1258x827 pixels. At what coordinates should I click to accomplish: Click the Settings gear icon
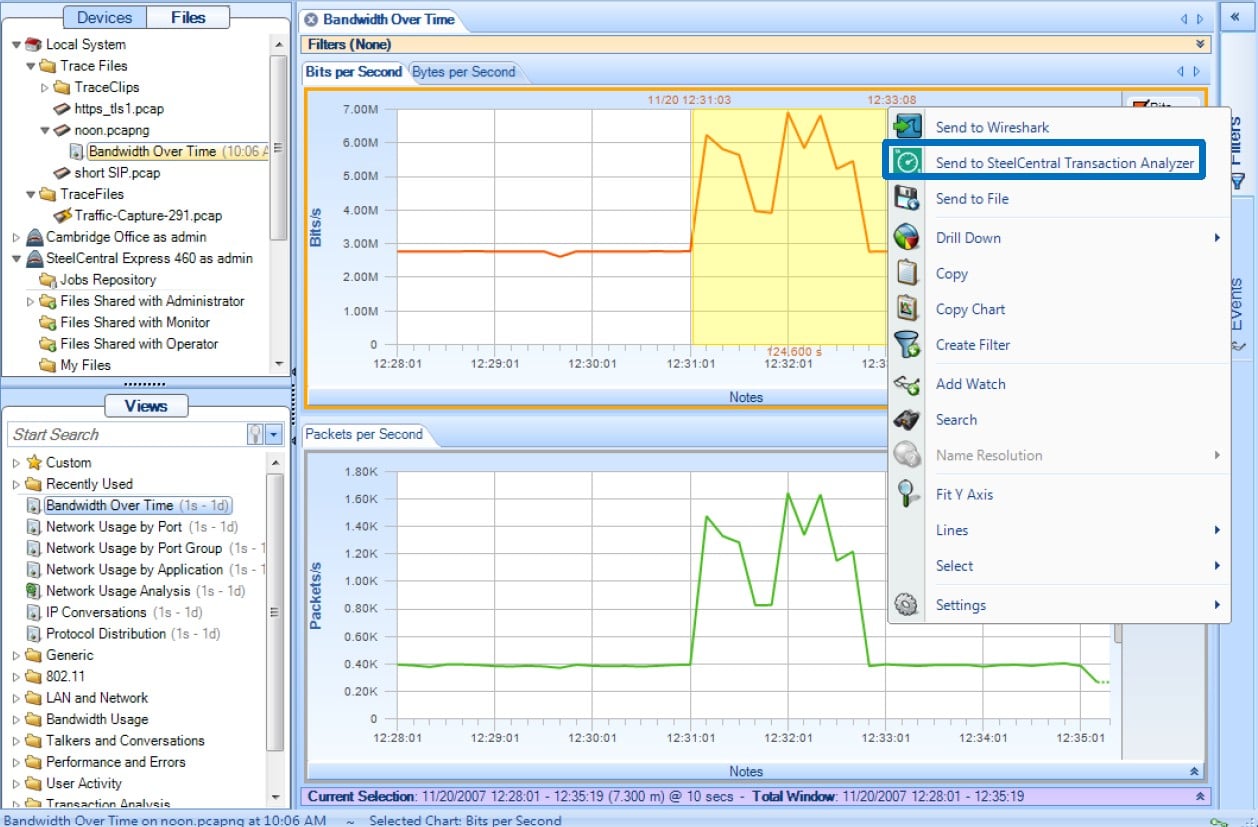point(907,605)
